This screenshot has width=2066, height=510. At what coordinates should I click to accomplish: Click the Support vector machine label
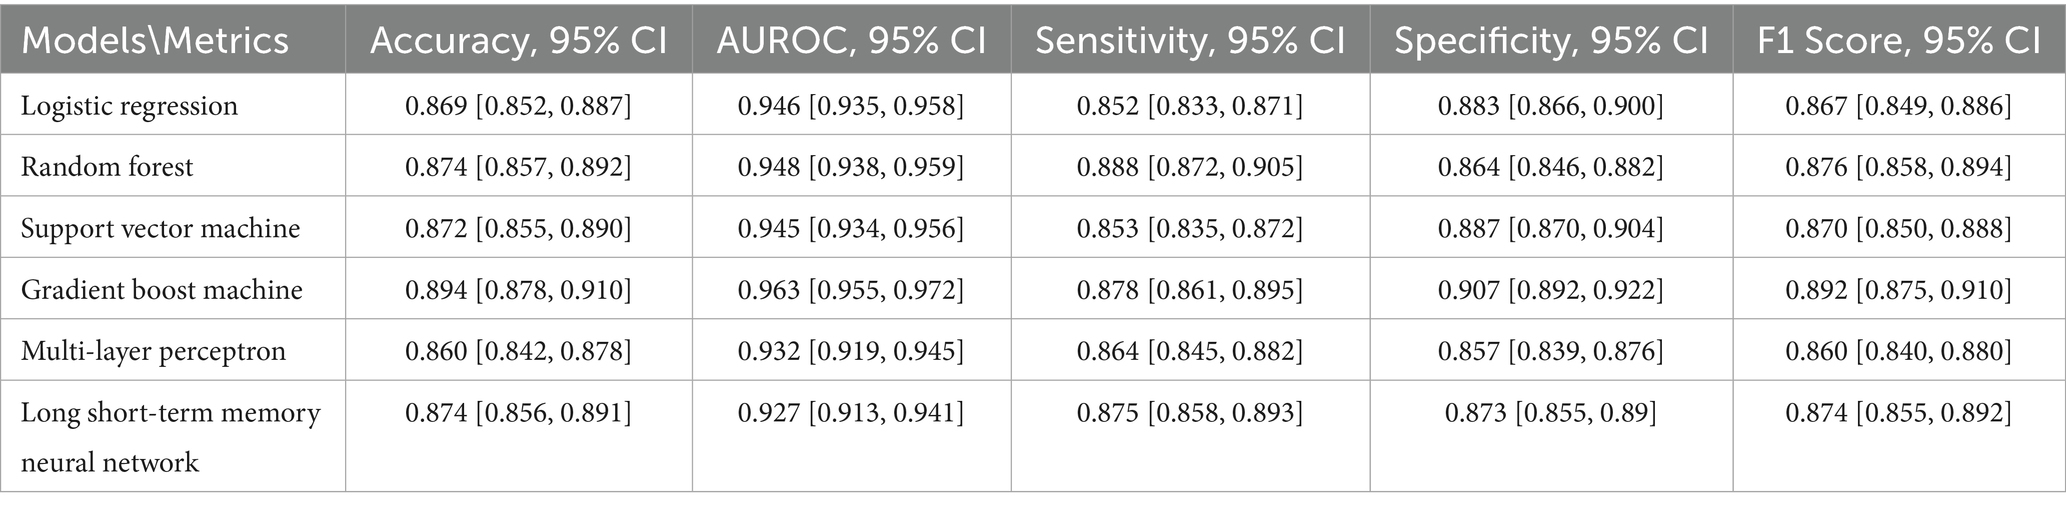(x=160, y=228)
